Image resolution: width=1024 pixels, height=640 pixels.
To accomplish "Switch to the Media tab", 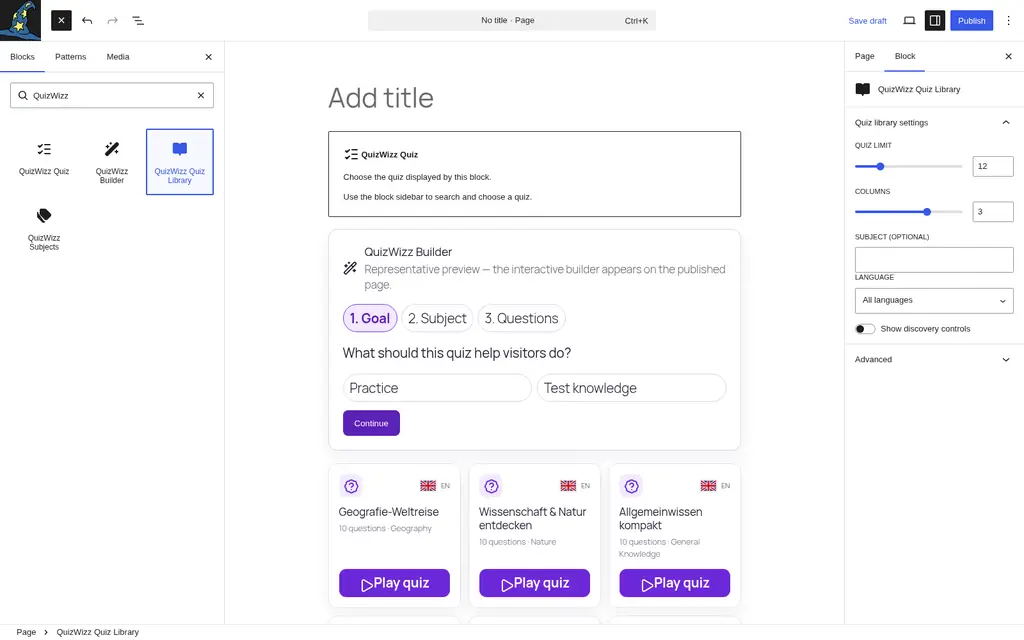I will click(x=118, y=57).
